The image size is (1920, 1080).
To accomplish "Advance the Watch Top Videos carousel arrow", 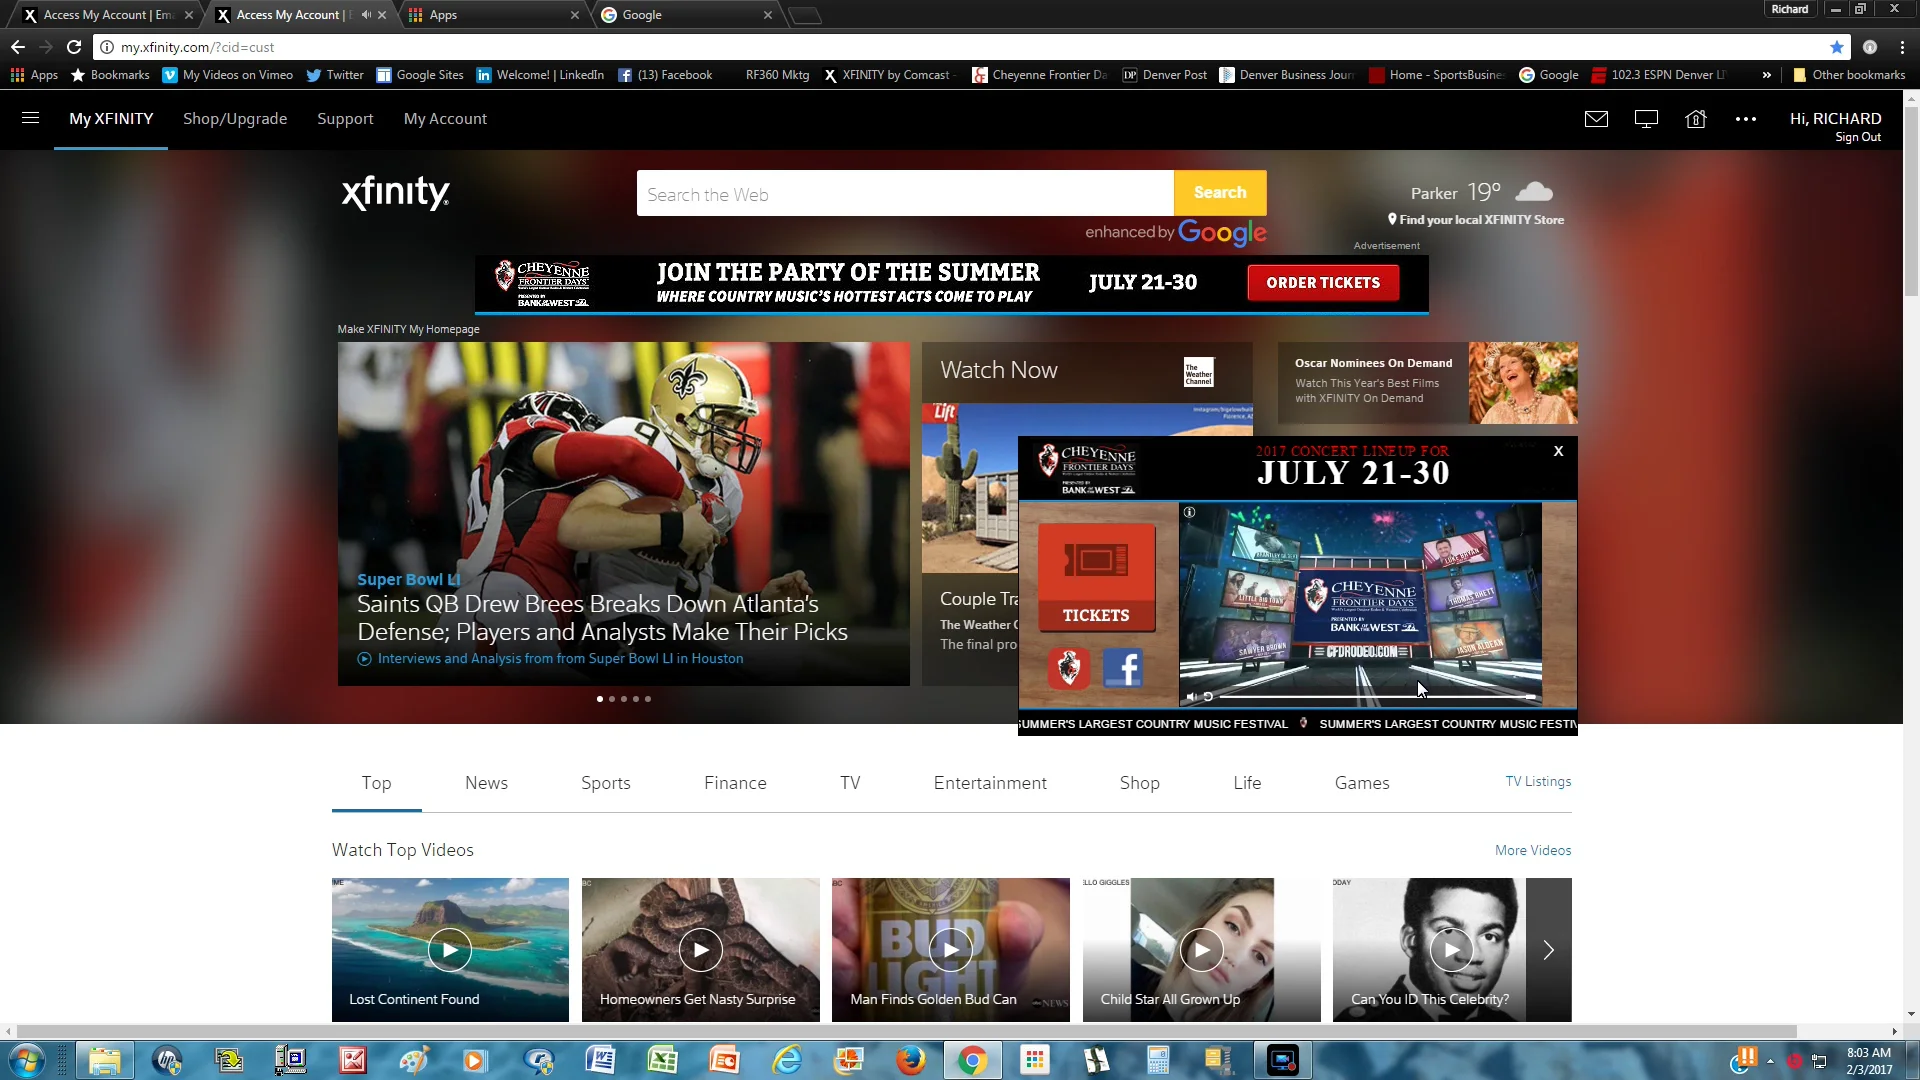I will pos(1548,950).
